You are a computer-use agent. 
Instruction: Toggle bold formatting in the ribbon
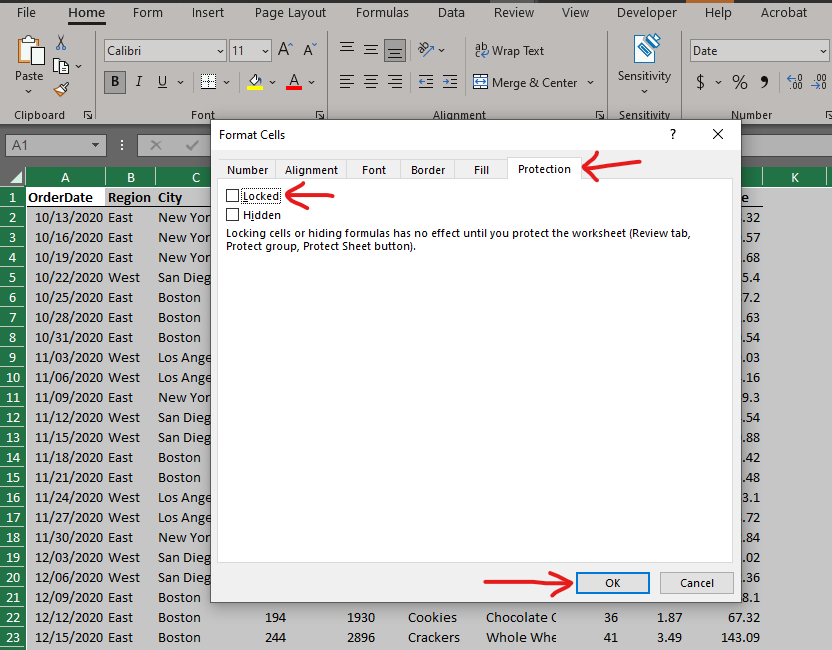[115, 82]
